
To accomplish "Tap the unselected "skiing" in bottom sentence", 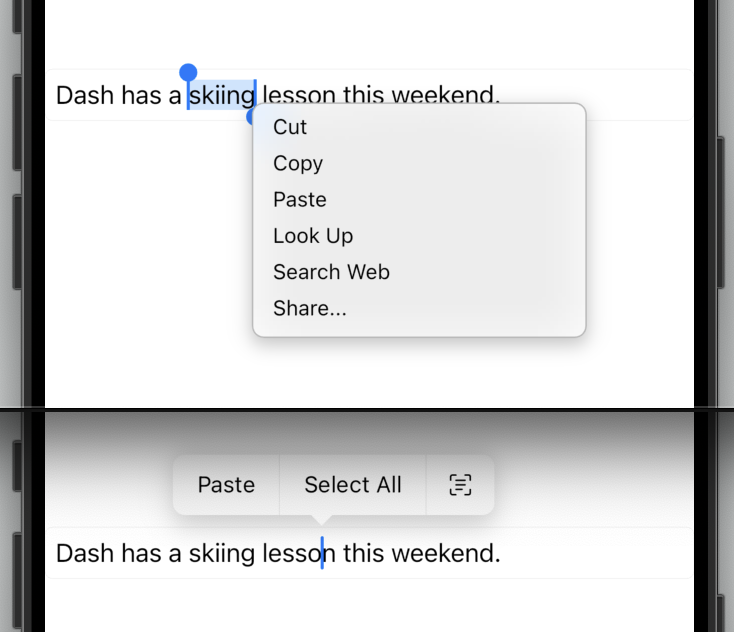I will pos(221,554).
